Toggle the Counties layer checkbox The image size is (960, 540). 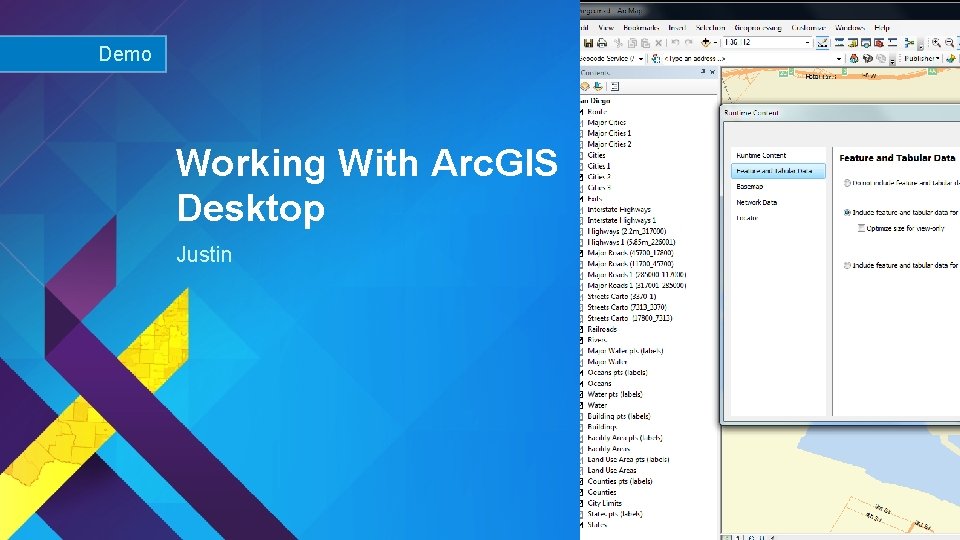(581, 492)
